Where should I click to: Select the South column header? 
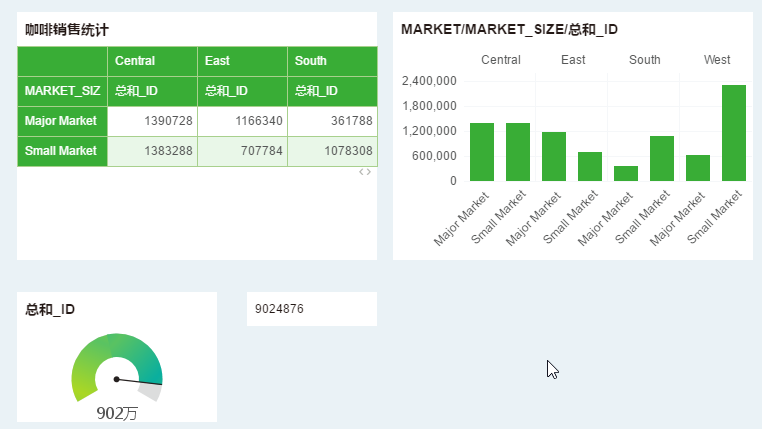pyautogui.click(x=331, y=61)
